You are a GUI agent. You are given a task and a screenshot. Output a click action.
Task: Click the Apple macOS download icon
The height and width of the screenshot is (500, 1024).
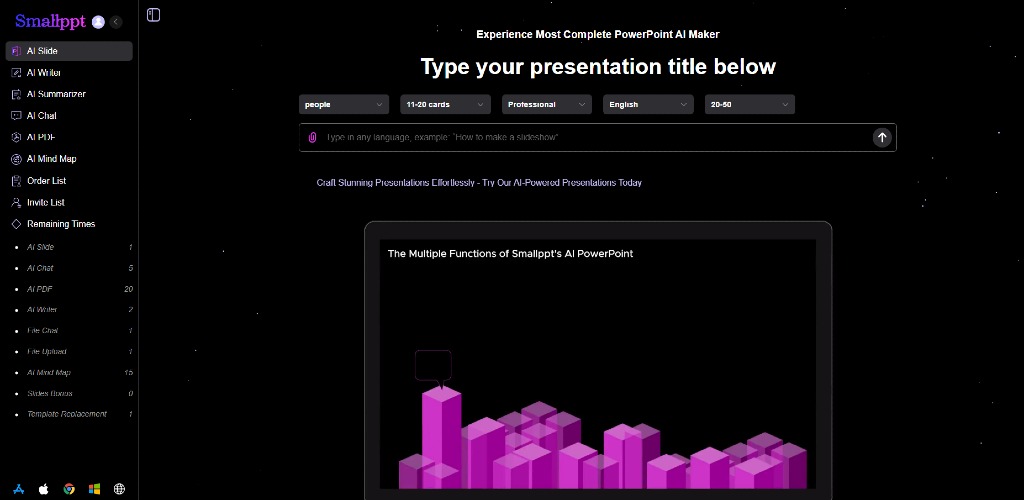click(44, 489)
